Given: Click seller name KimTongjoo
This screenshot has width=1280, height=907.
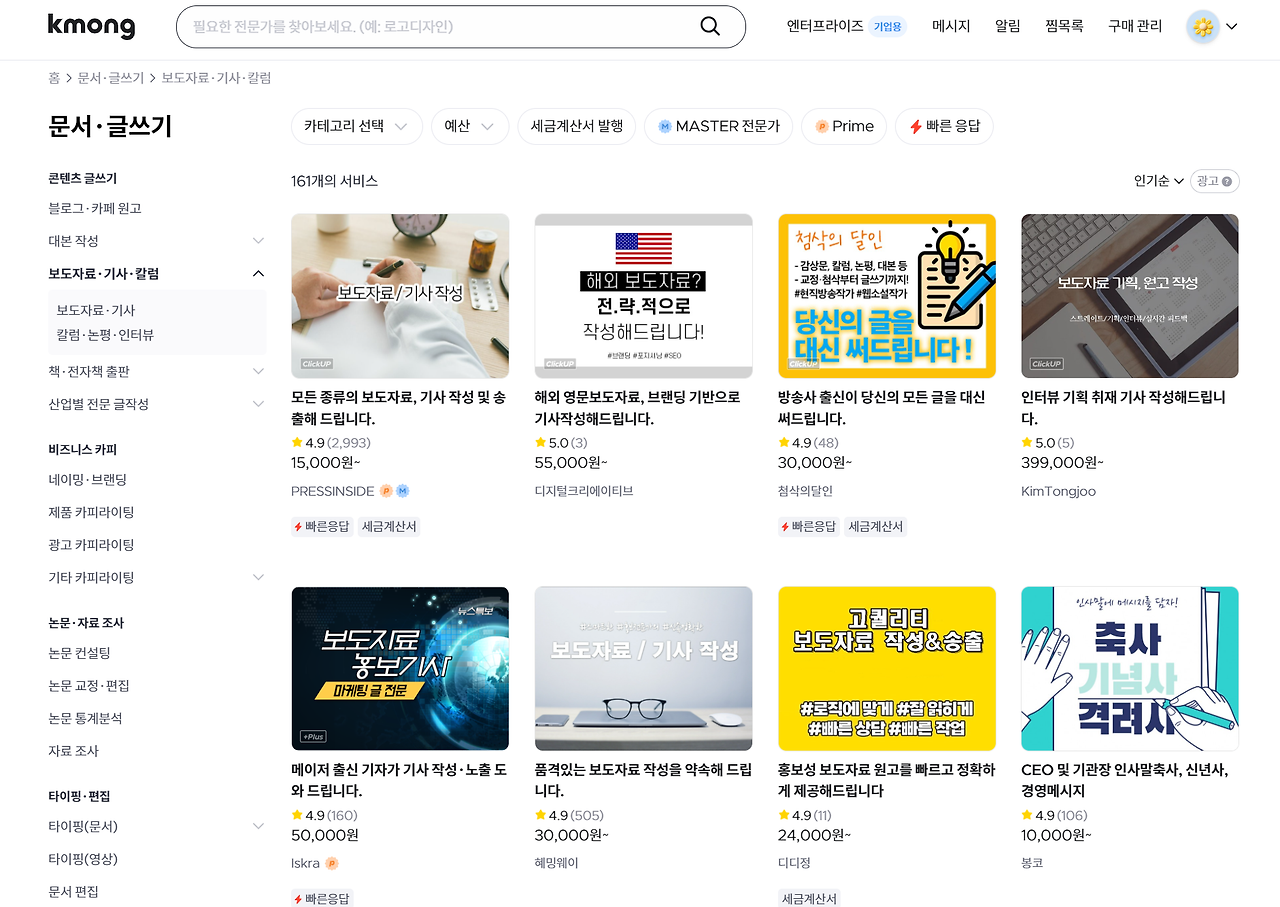Looking at the screenshot, I should click(1058, 491).
